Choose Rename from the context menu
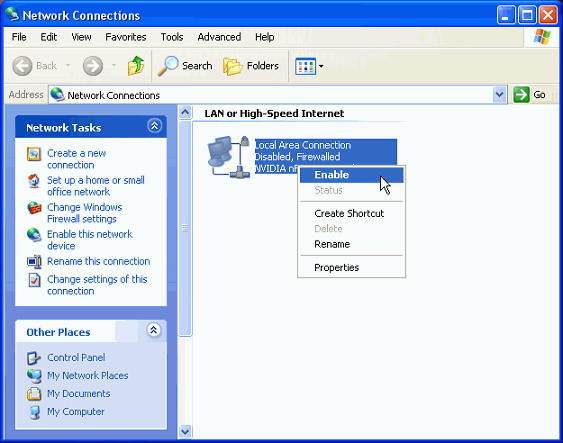The height and width of the screenshot is (443, 563). pos(352,244)
